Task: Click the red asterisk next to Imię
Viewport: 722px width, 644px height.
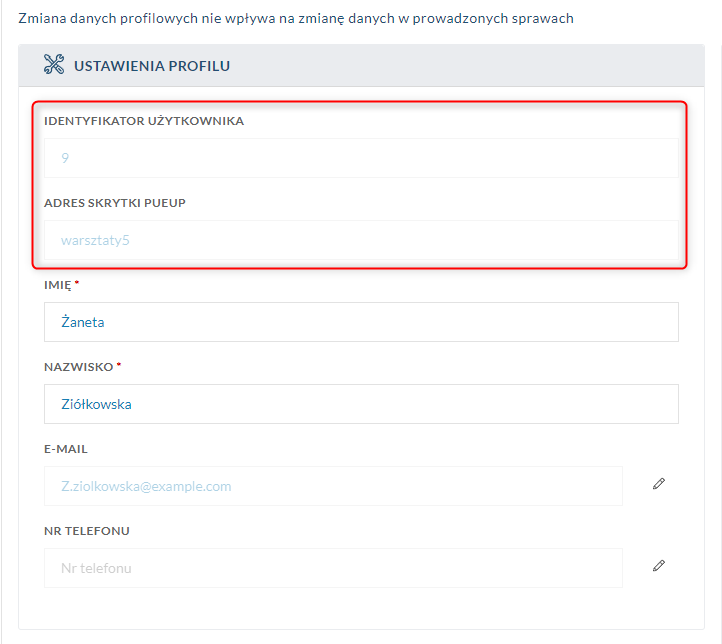Action: pyautogui.click(x=77, y=284)
